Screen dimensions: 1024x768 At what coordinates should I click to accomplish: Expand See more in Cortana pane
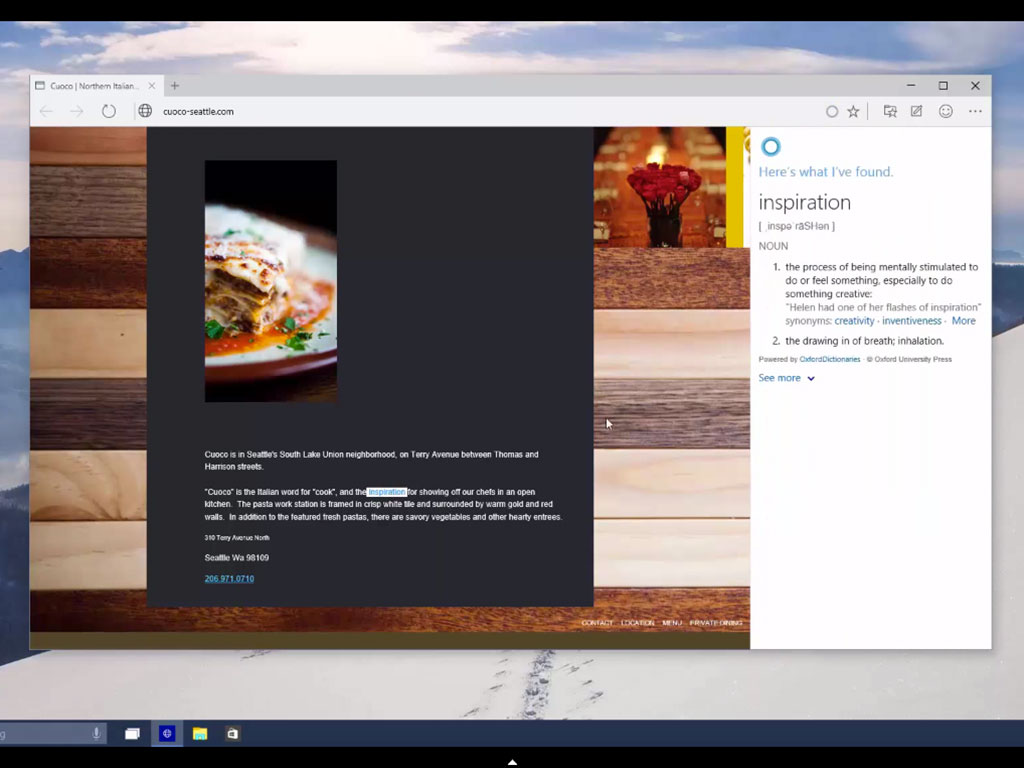pos(786,378)
